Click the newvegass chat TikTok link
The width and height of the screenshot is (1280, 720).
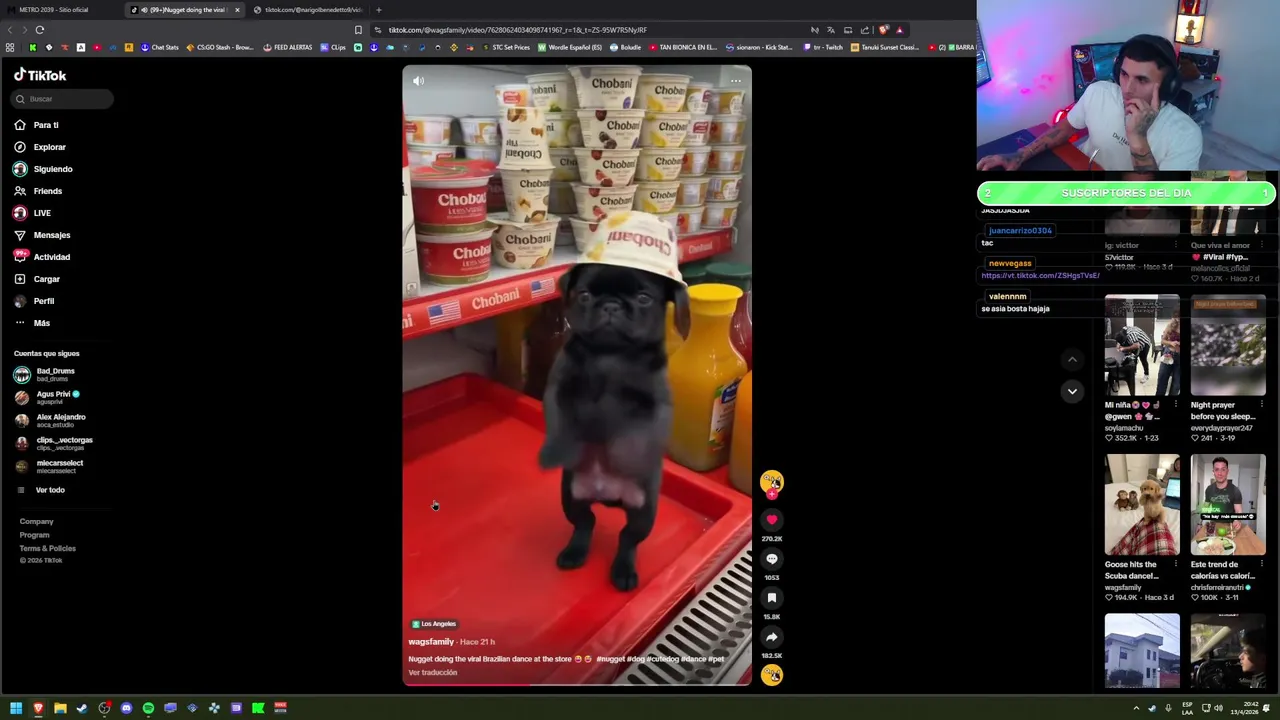coord(1040,276)
